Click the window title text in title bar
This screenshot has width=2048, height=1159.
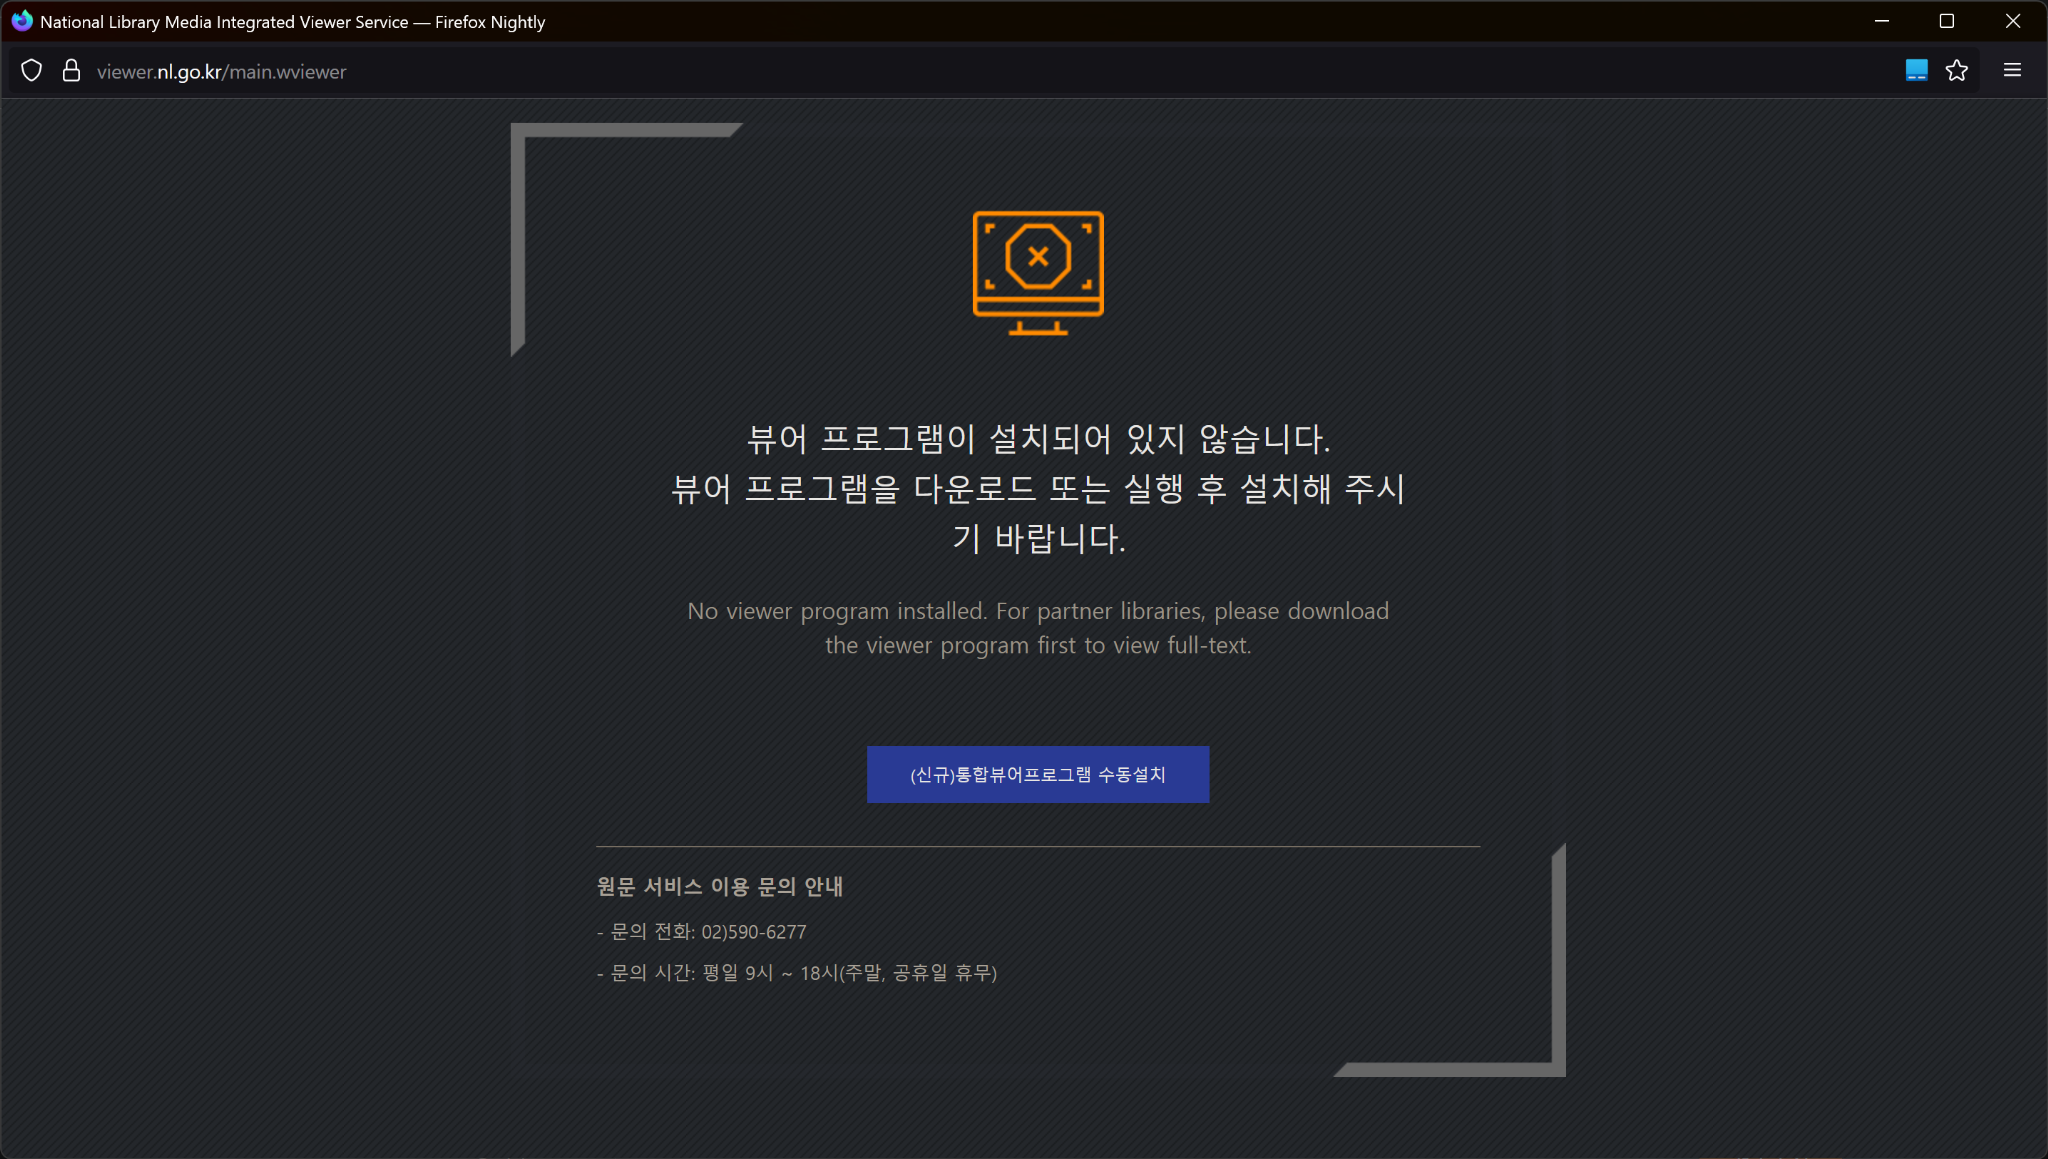coord(293,22)
